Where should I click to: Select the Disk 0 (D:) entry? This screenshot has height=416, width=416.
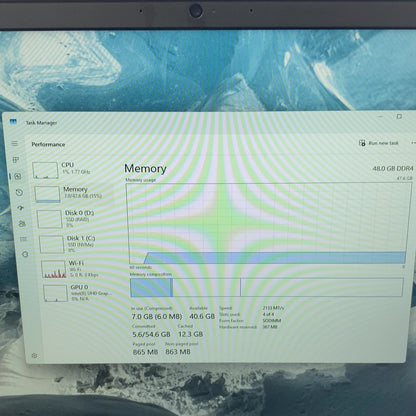78,218
